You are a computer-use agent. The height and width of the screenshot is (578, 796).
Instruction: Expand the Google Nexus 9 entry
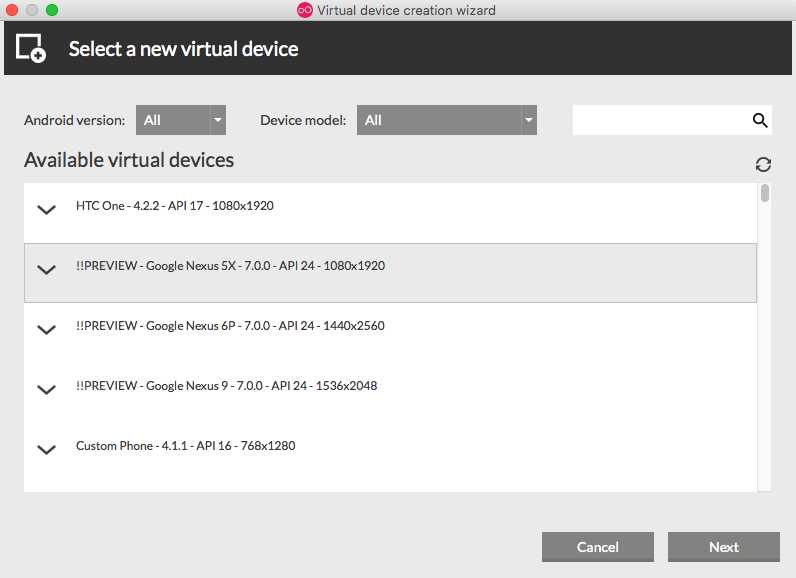[x=47, y=389]
